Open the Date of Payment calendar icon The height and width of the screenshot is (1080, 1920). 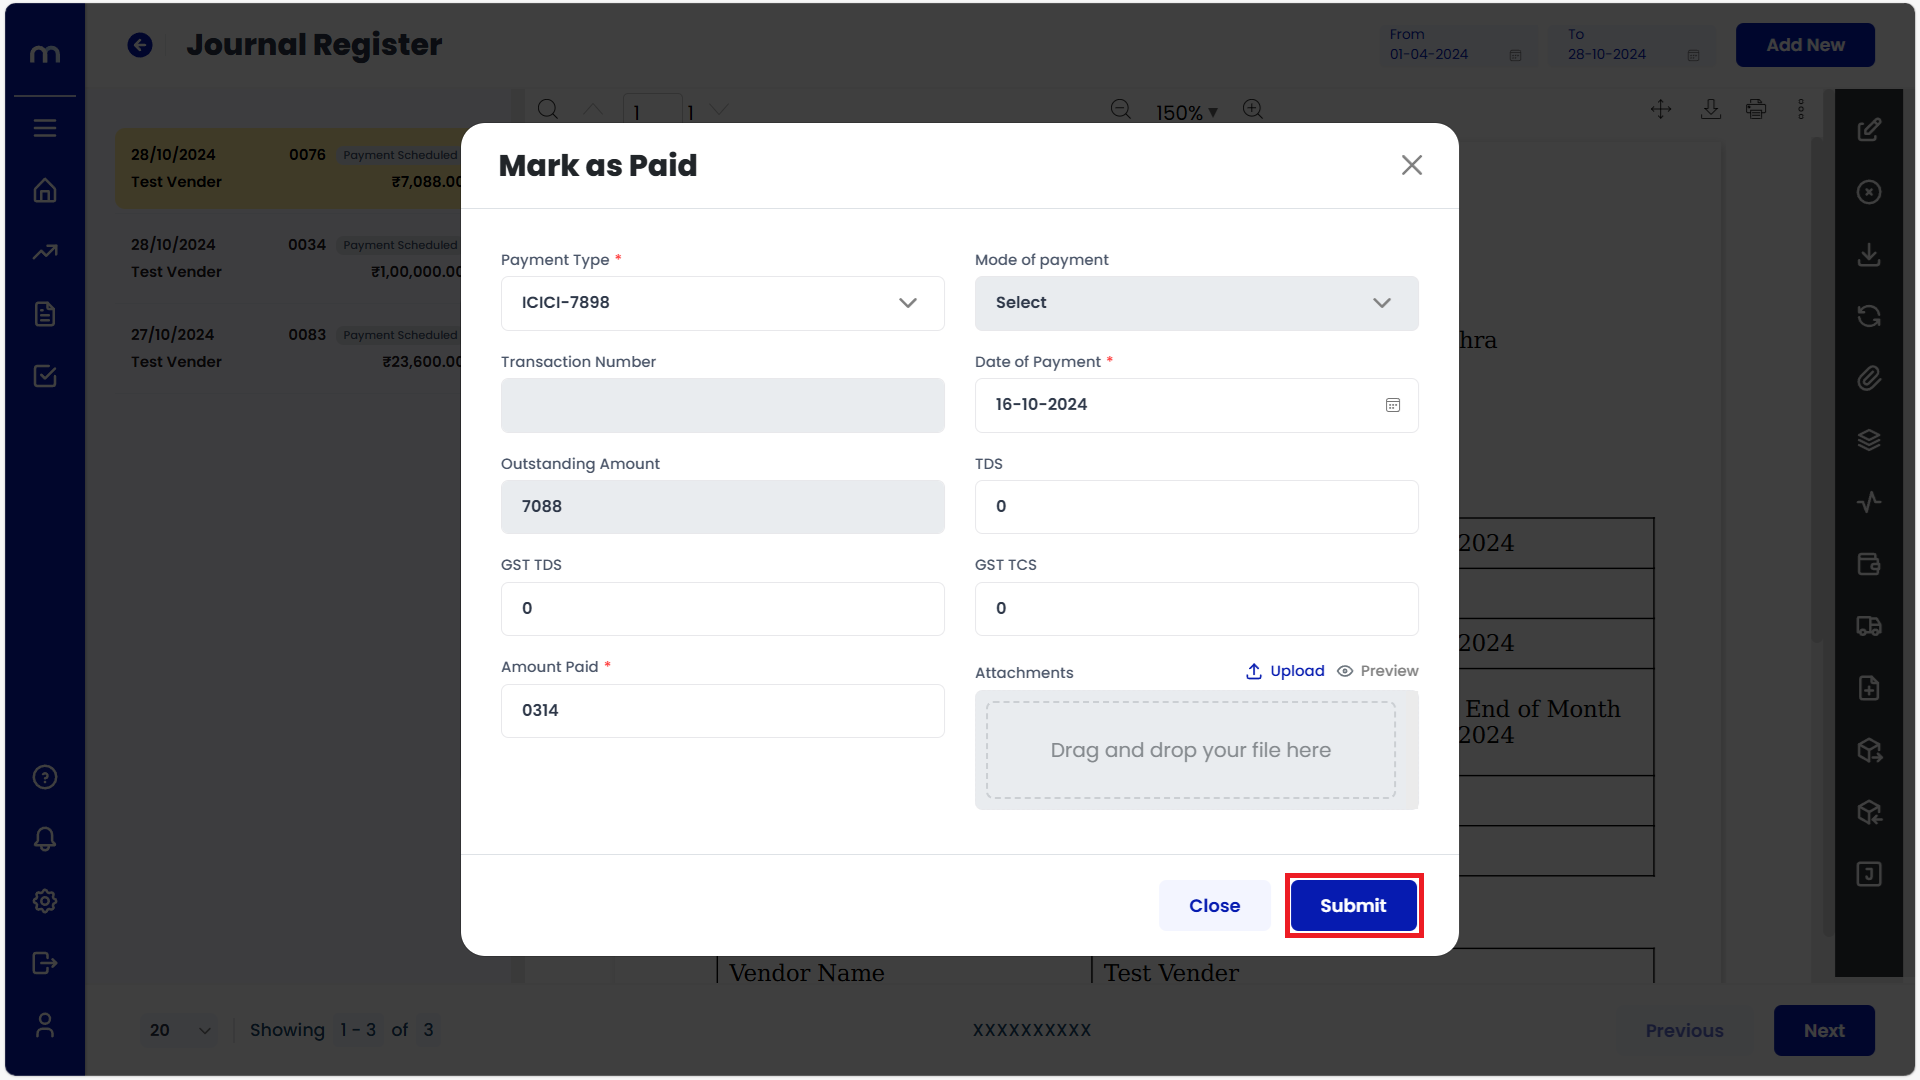point(1392,405)
